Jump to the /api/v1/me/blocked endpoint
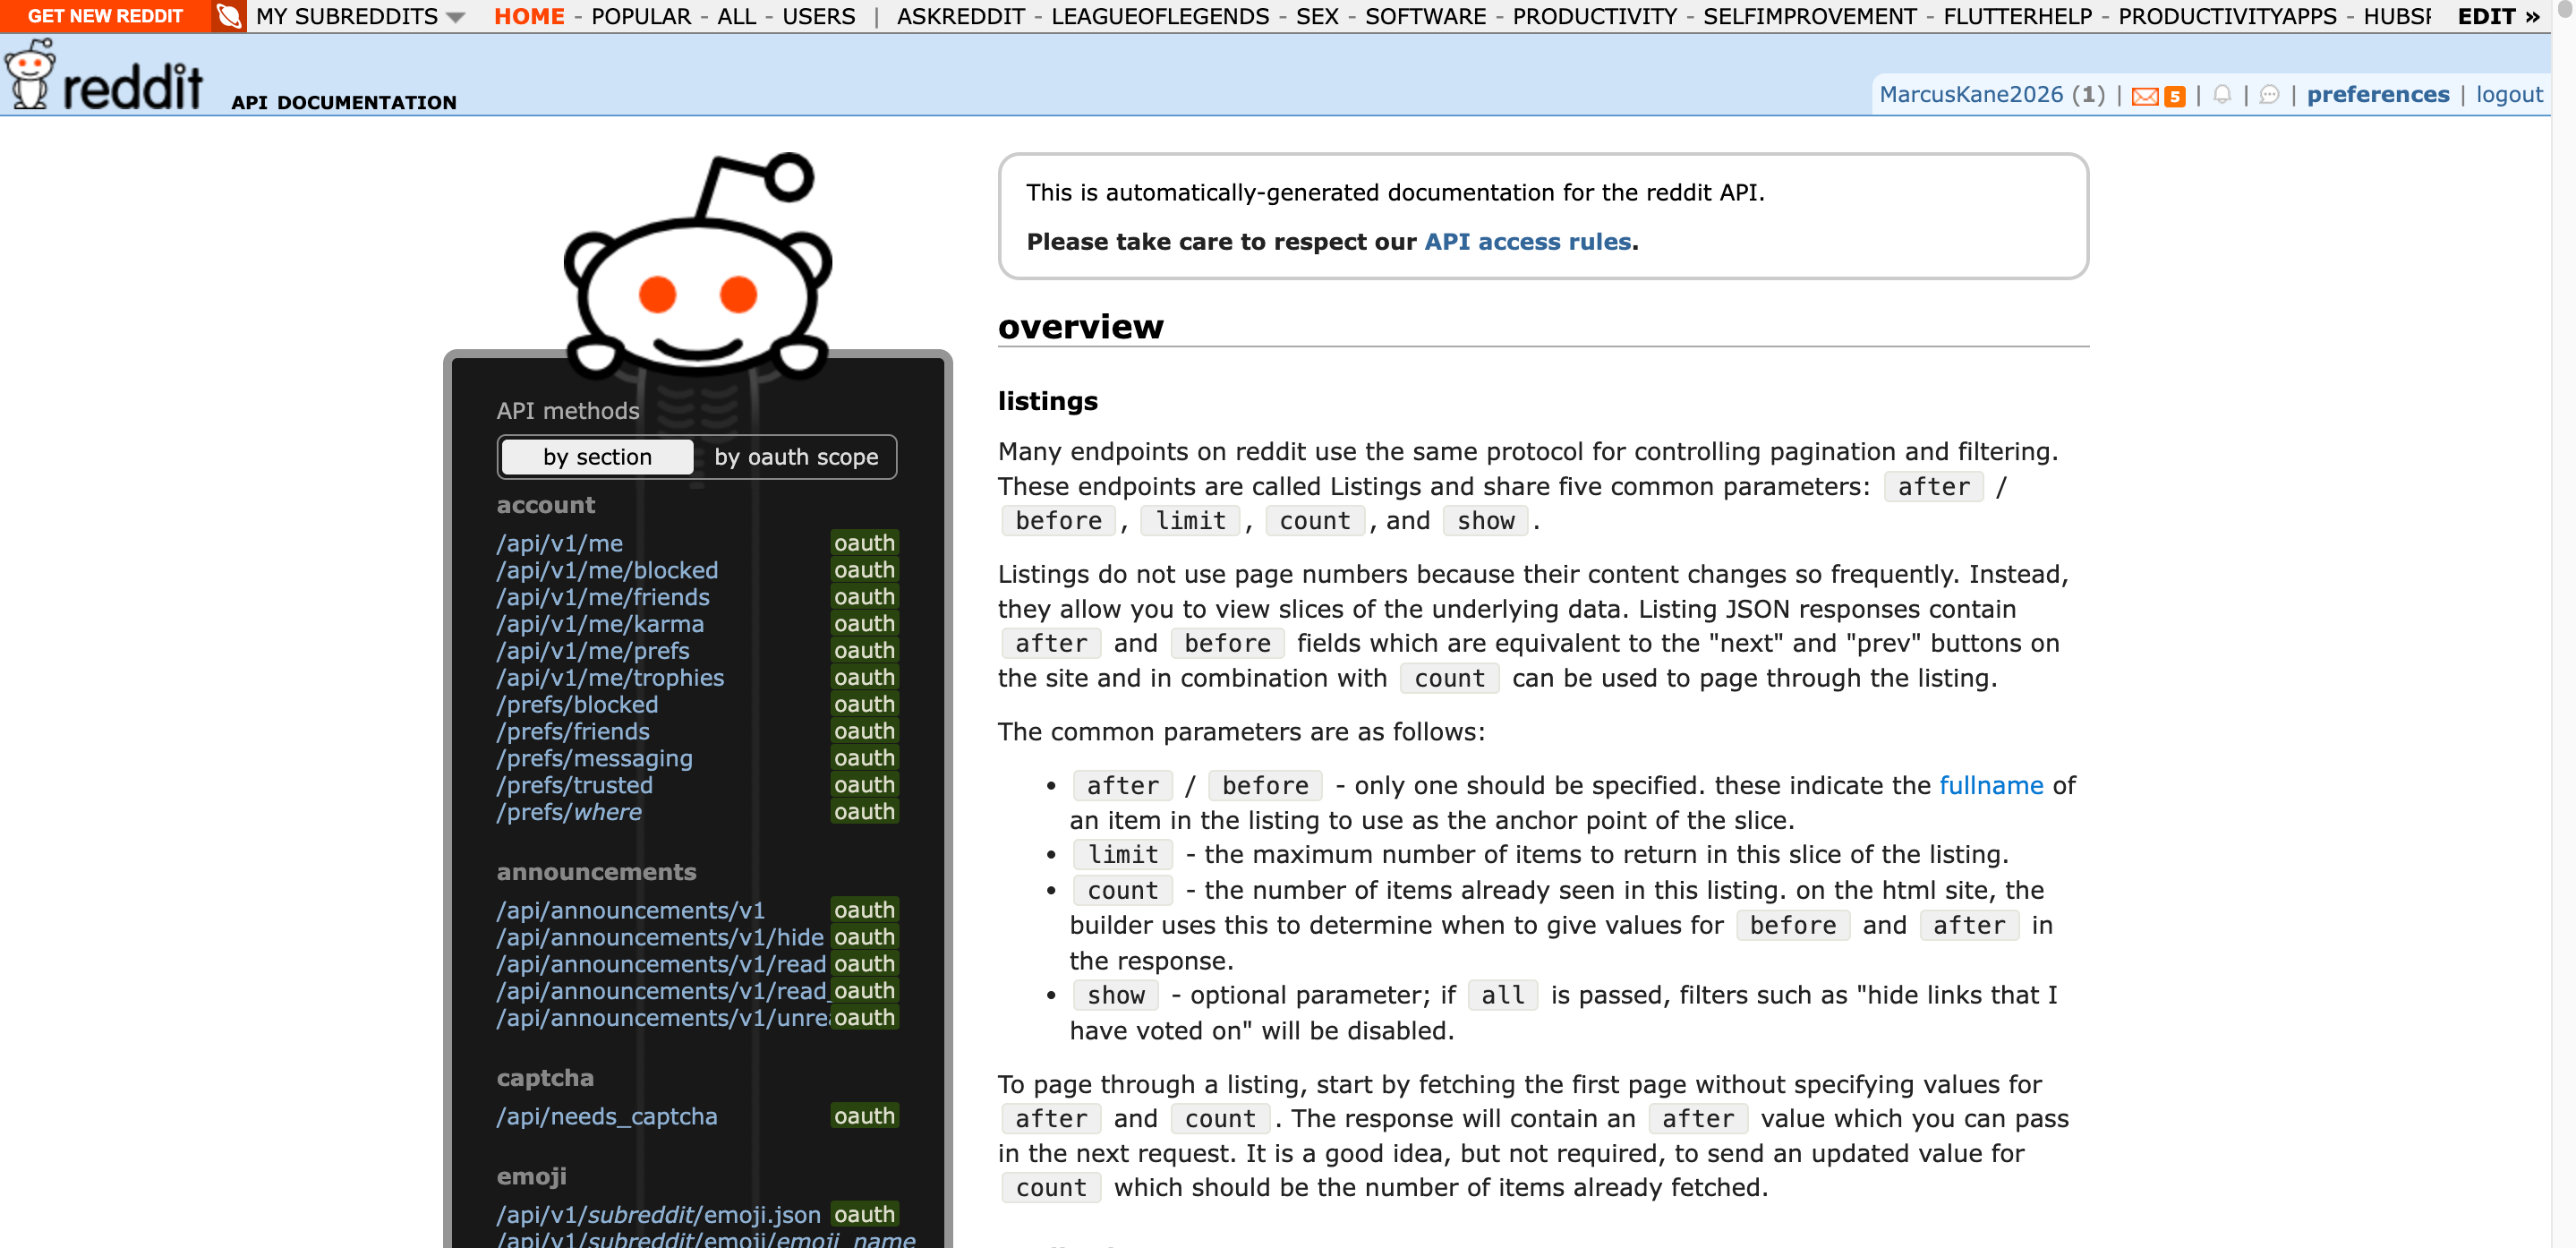The image size is (2576, 1248). (x=607, y=570)
